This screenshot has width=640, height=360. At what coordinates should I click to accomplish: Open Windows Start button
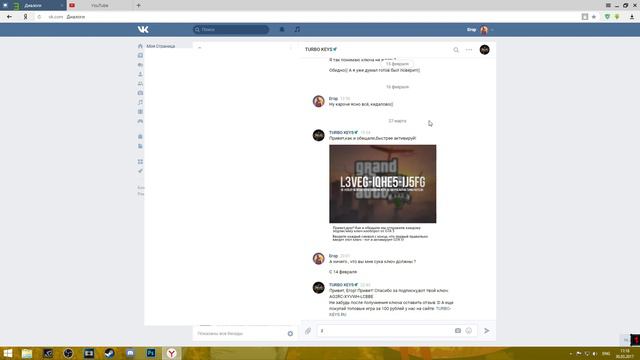7,353
